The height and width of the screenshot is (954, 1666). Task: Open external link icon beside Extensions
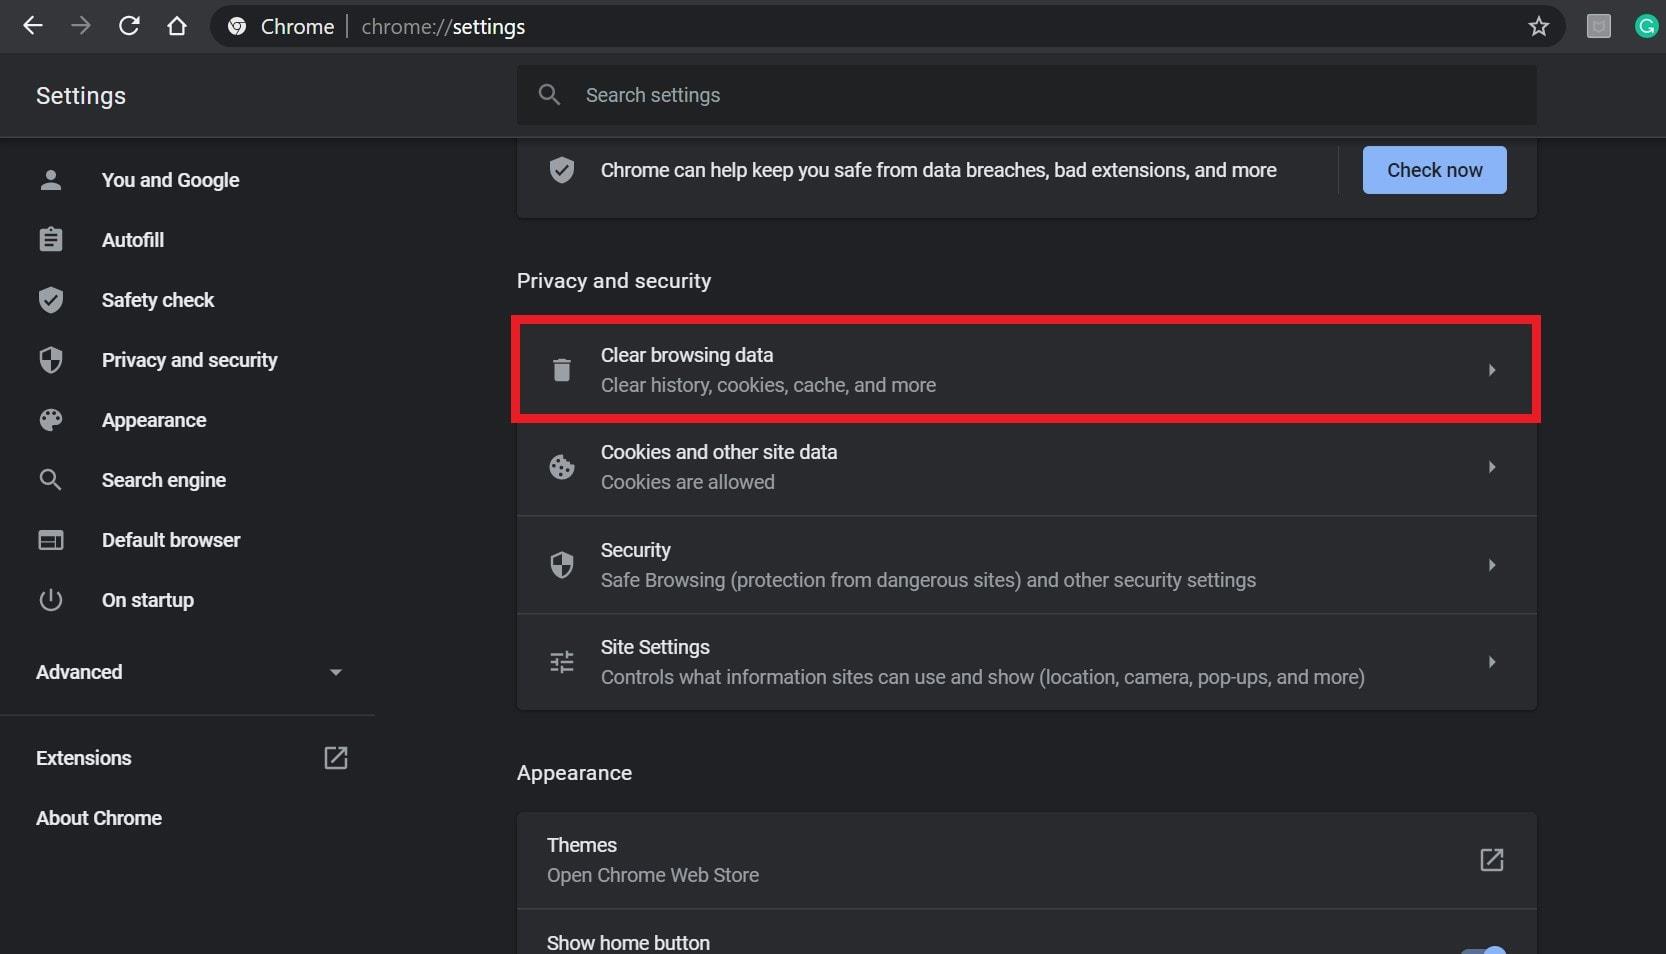tap(336, 758)
